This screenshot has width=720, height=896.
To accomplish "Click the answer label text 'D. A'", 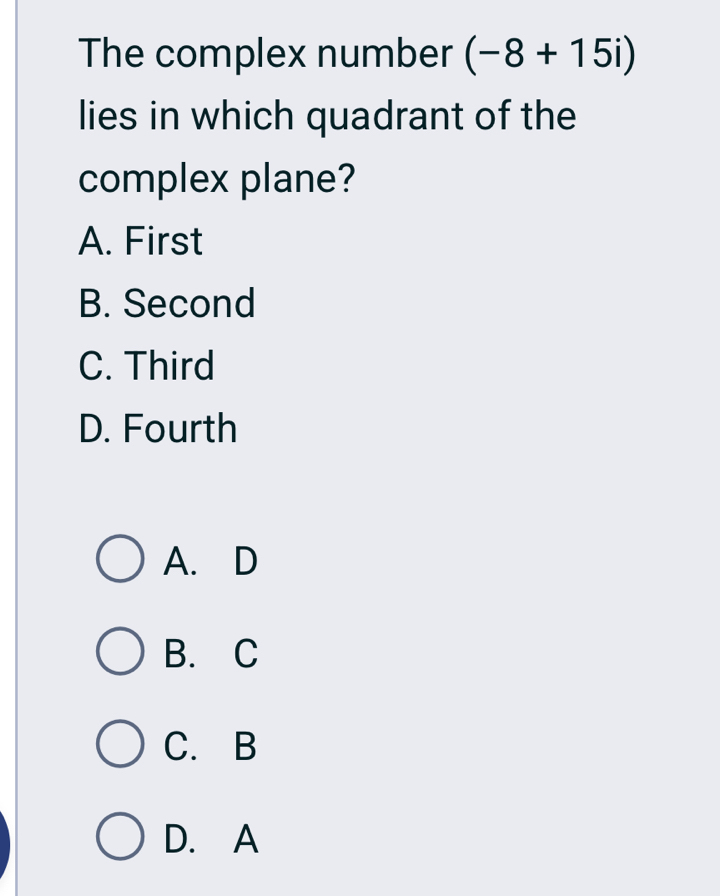I will click(211, 838).
